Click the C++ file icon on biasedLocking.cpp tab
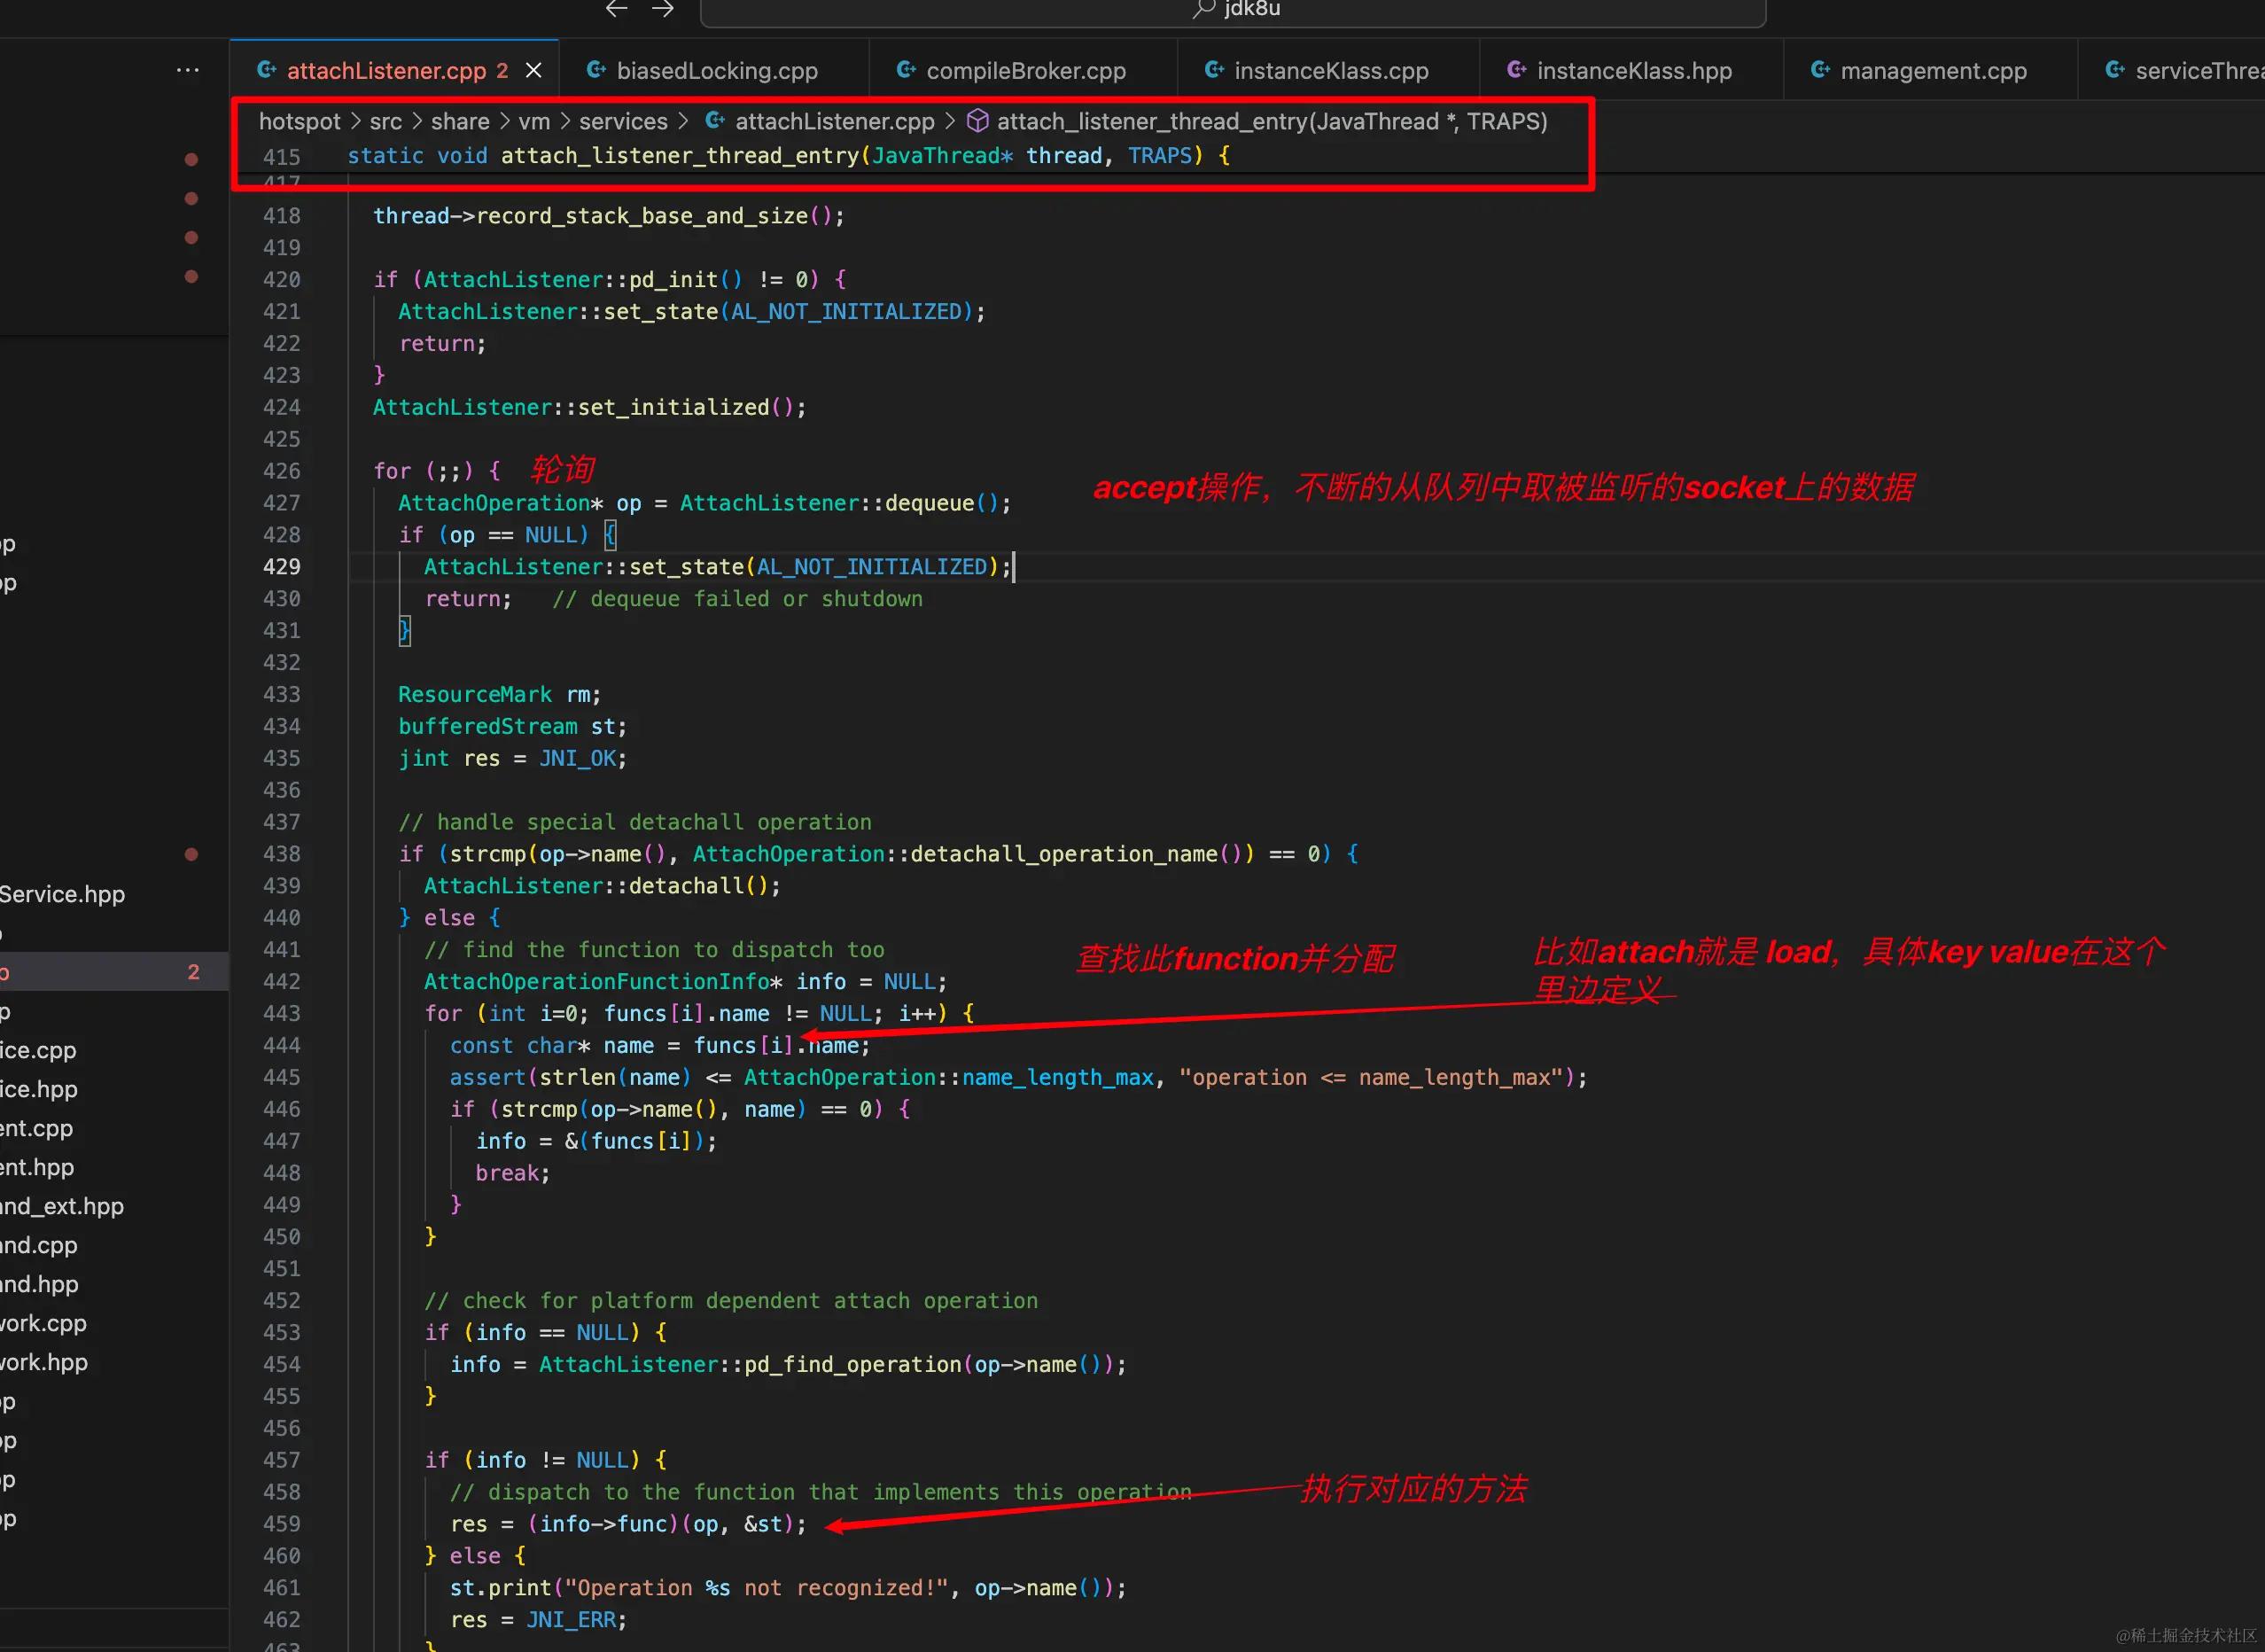This screenshot has width=2265, height=1652. coord(596,70)
